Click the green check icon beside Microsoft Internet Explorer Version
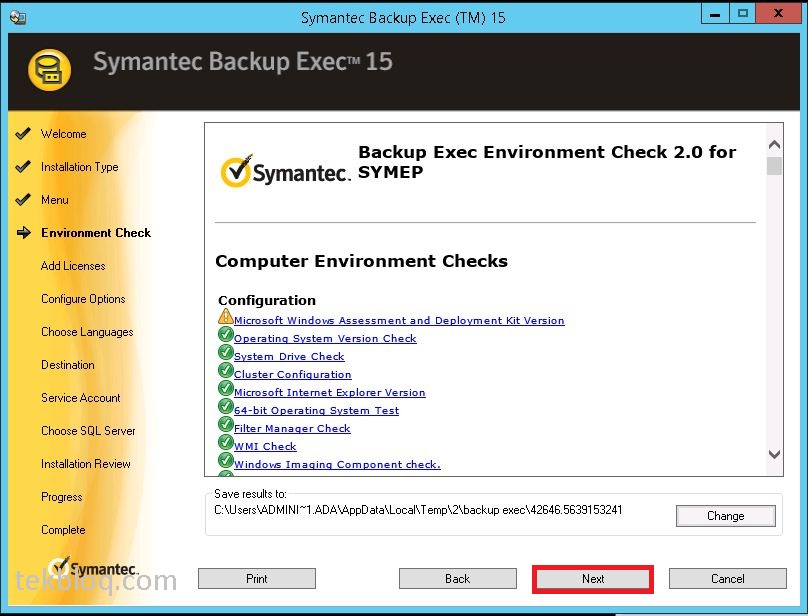Image resolution: width=808 pixels, height=616 pixels. tap(226, 388)
